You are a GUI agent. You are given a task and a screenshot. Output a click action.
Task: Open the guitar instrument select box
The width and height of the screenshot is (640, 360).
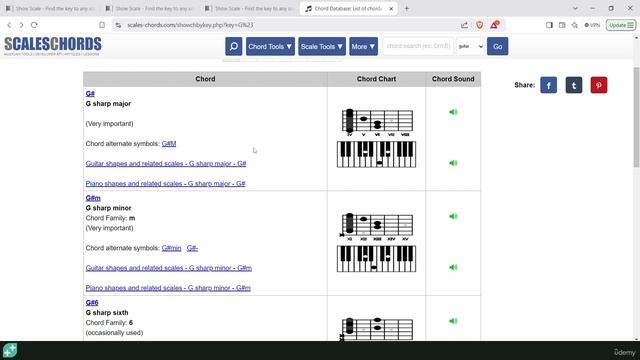(470, 47)
